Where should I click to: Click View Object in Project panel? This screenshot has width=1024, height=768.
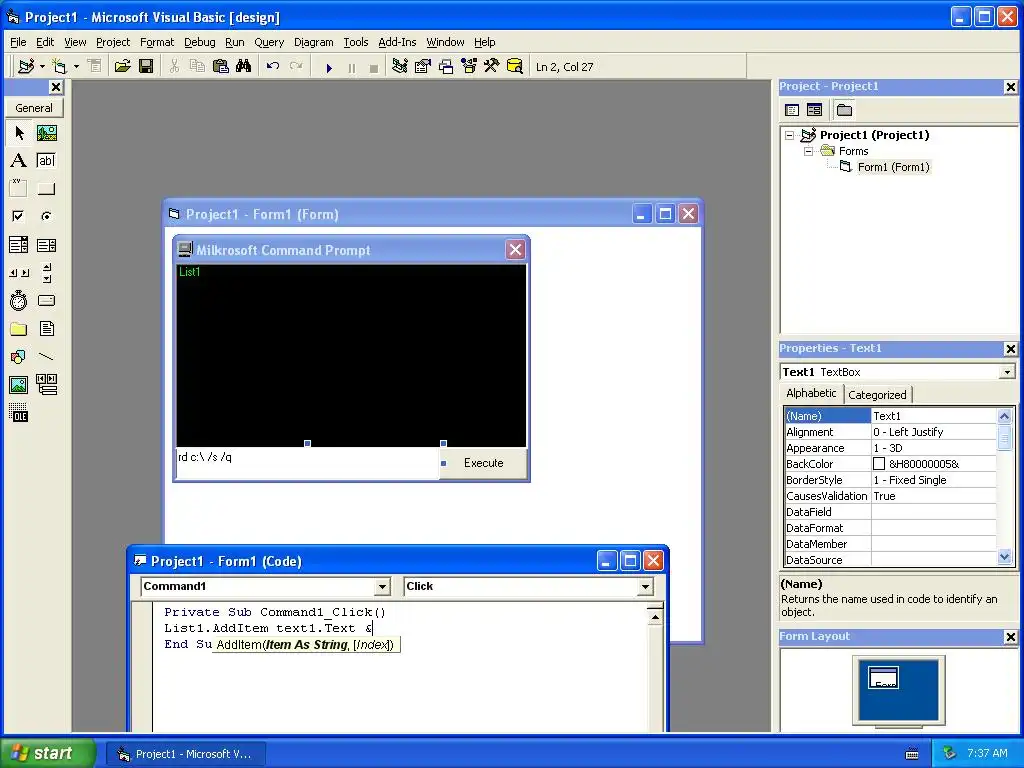point(814,110)
